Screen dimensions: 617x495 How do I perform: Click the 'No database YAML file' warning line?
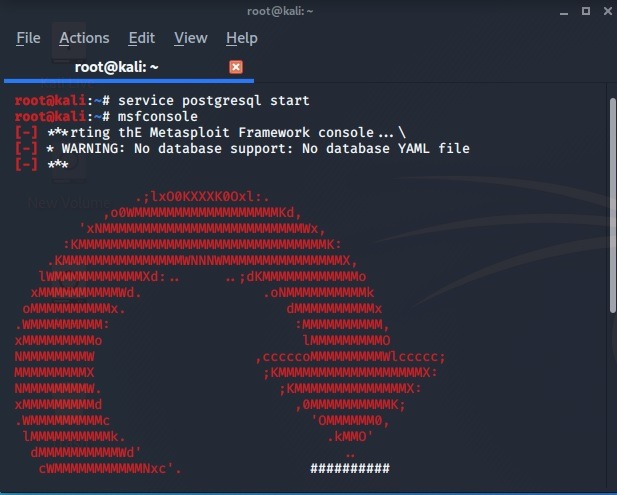[x=242, y=149]
